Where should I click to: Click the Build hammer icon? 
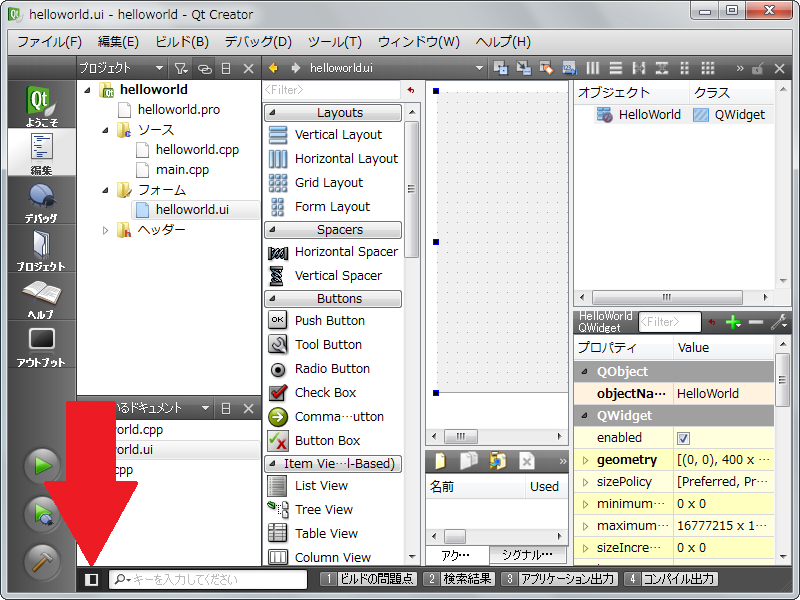coord(42,562)
